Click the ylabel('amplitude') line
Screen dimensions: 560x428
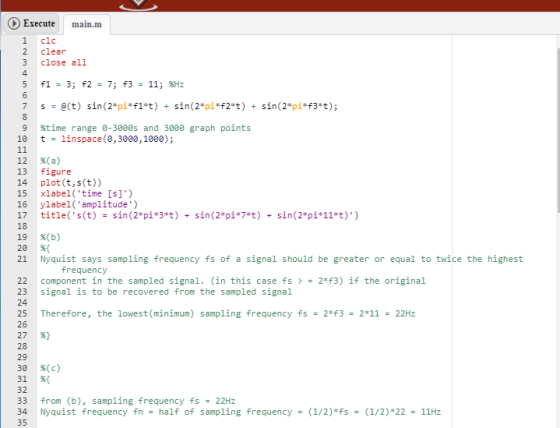[89, 205]
